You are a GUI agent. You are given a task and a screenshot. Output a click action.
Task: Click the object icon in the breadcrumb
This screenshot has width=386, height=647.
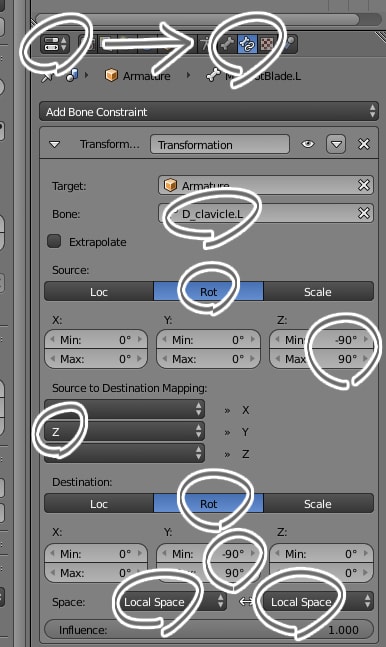click(x=71, y=76)
